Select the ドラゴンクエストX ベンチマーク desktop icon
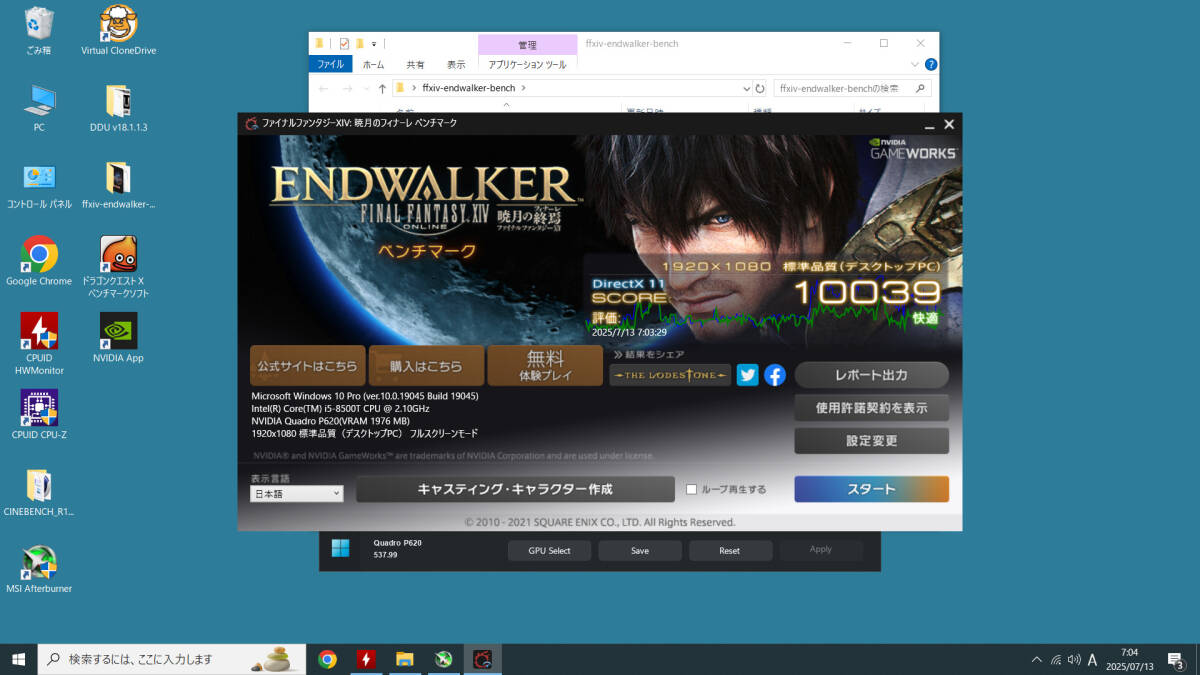The width and height of the screenshot is (1200, 675). (118, 267)
